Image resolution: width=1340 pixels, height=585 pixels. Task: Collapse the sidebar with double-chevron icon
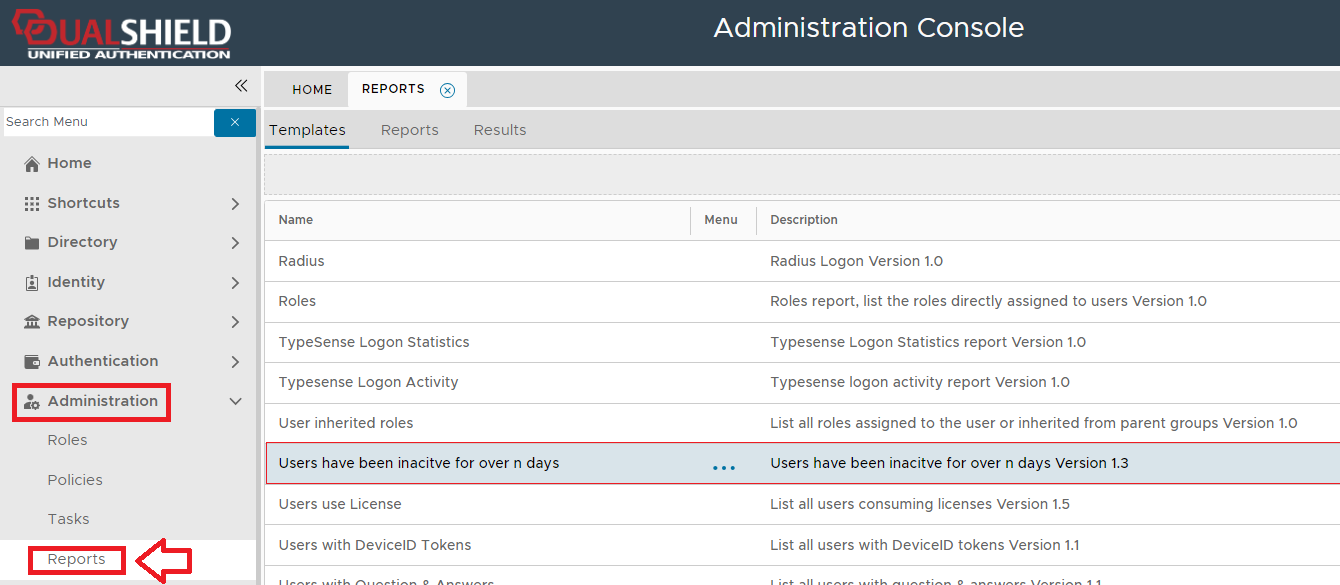(x=241, y=86)
